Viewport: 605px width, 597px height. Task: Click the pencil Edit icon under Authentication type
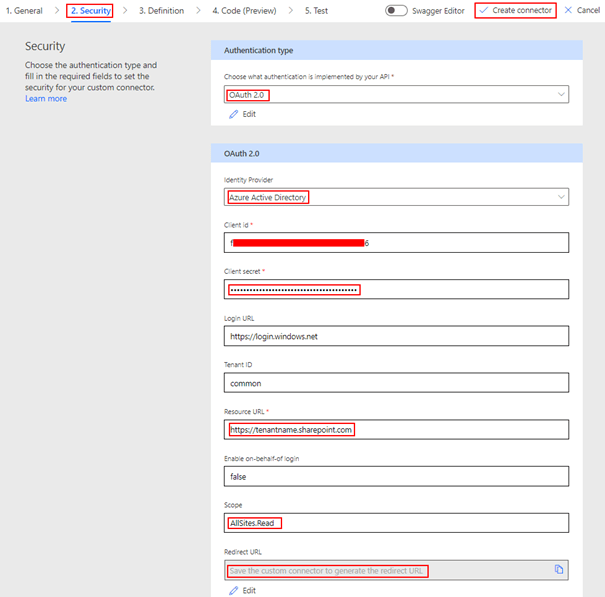(234, 114)
